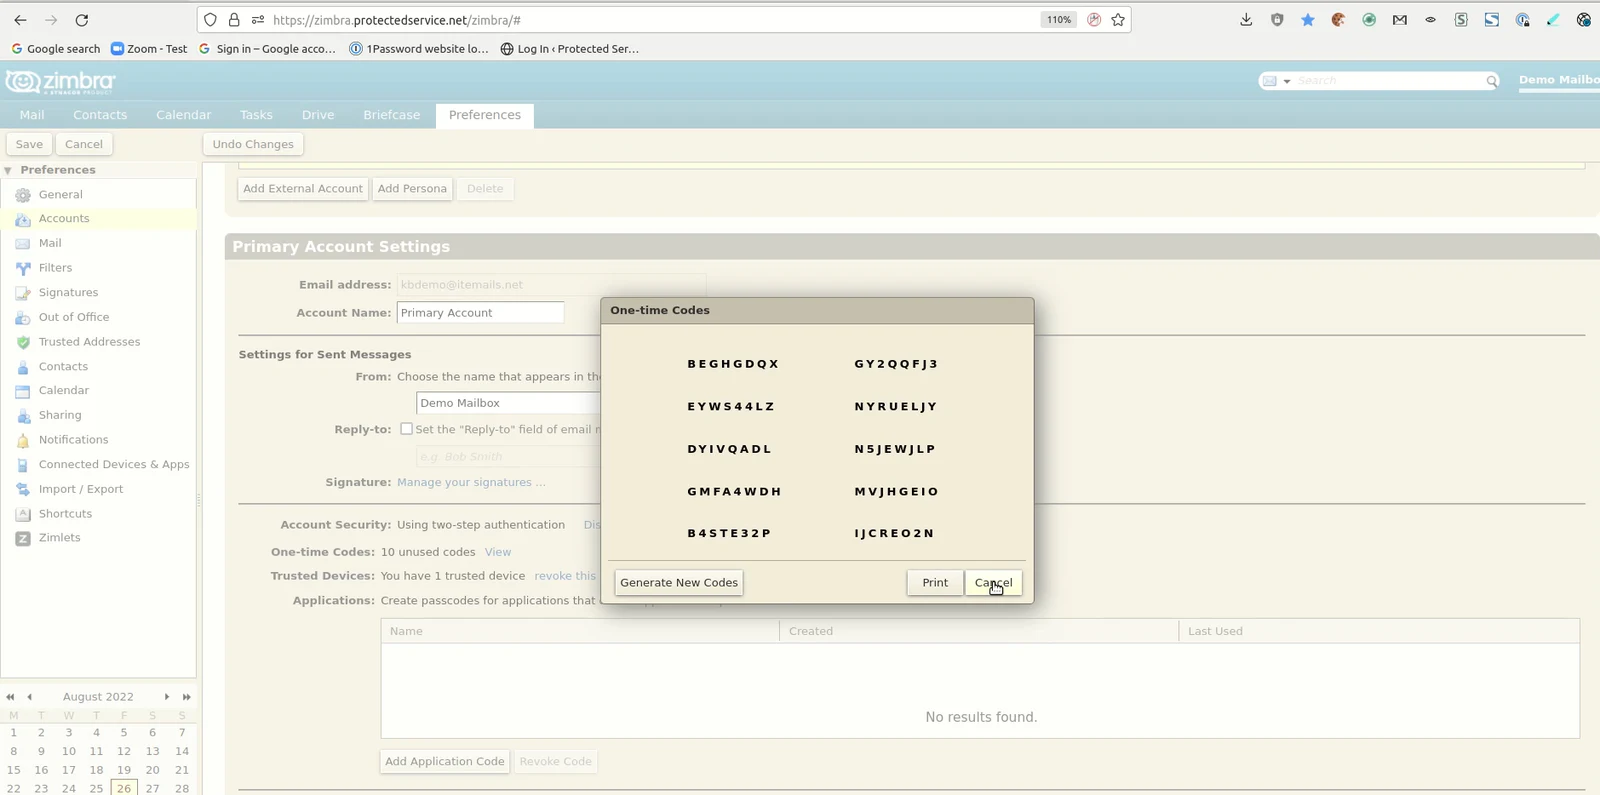
Task: Open the Google search bookmark
Action: (x=55, y=49)
